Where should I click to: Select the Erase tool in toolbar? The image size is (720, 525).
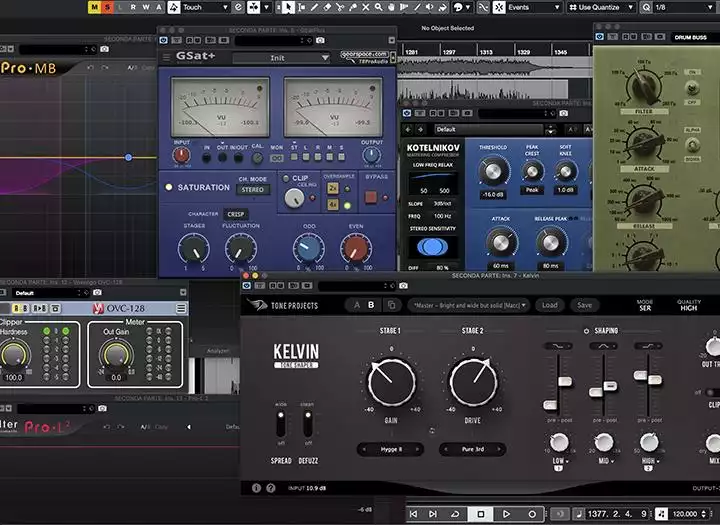[x=327, y=7]
